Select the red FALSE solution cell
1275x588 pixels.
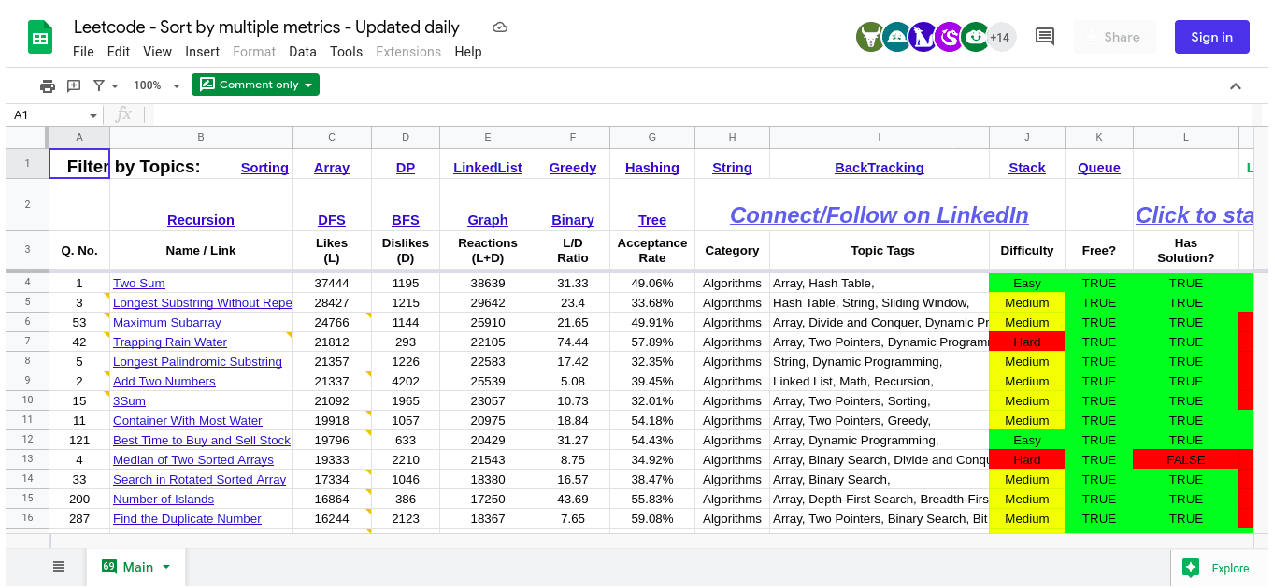click(x=1185, y=460)
